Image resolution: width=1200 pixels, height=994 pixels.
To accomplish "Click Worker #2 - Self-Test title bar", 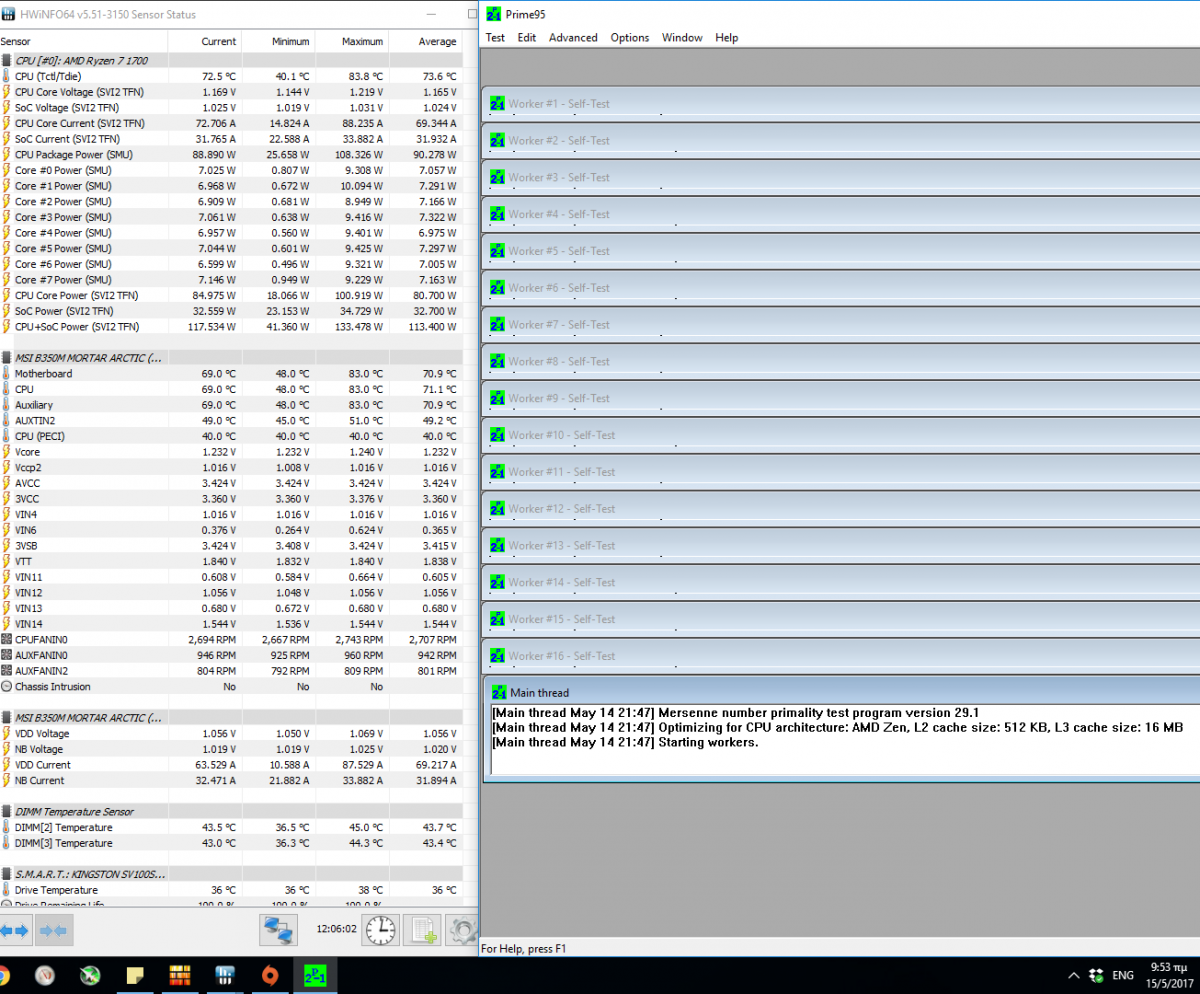I will click(x=841, y=141).
